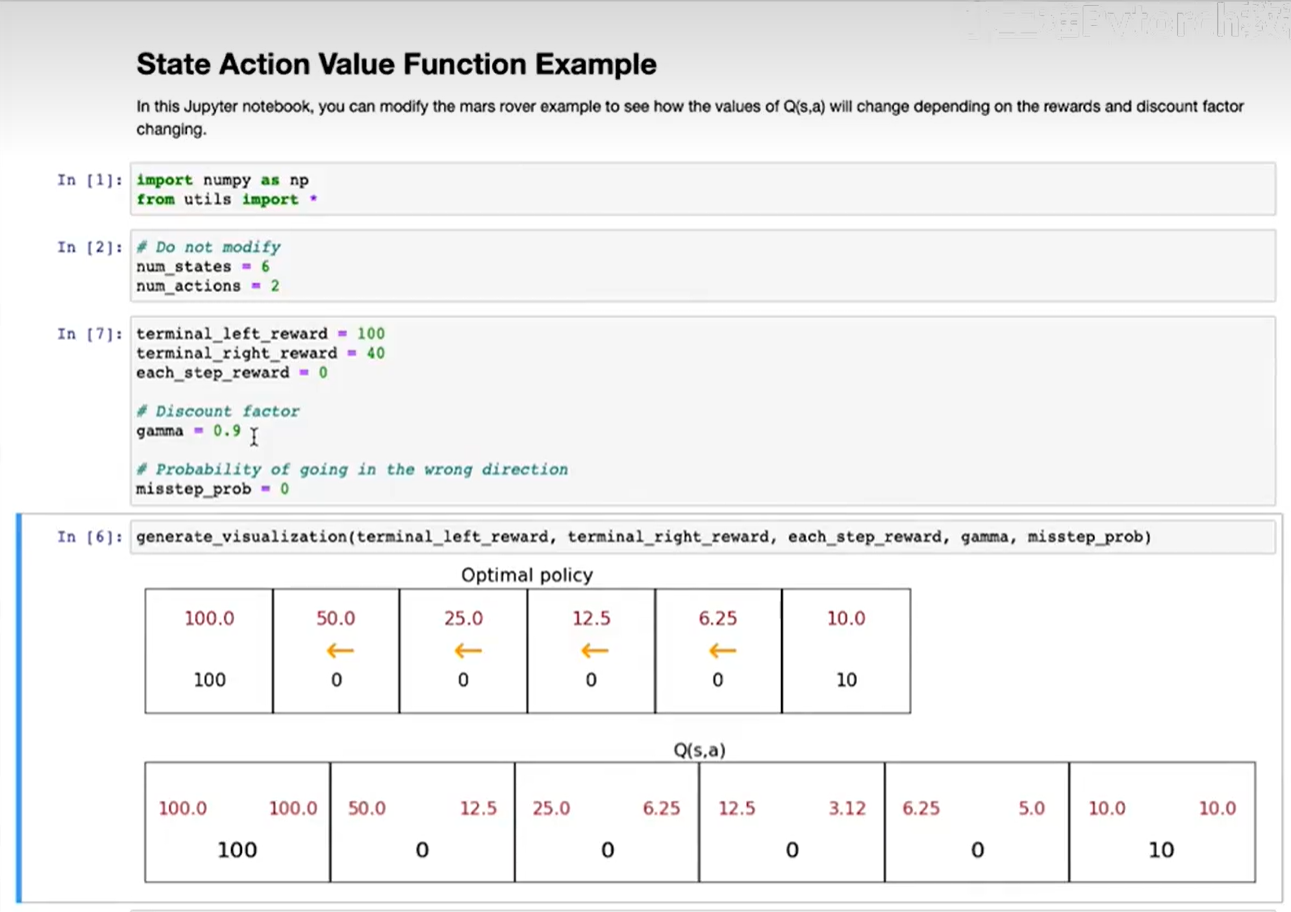Click 12.5 beside 50.0 in the Q(s,a) table
Viewport: 1291px width, 912px height.
478,808
